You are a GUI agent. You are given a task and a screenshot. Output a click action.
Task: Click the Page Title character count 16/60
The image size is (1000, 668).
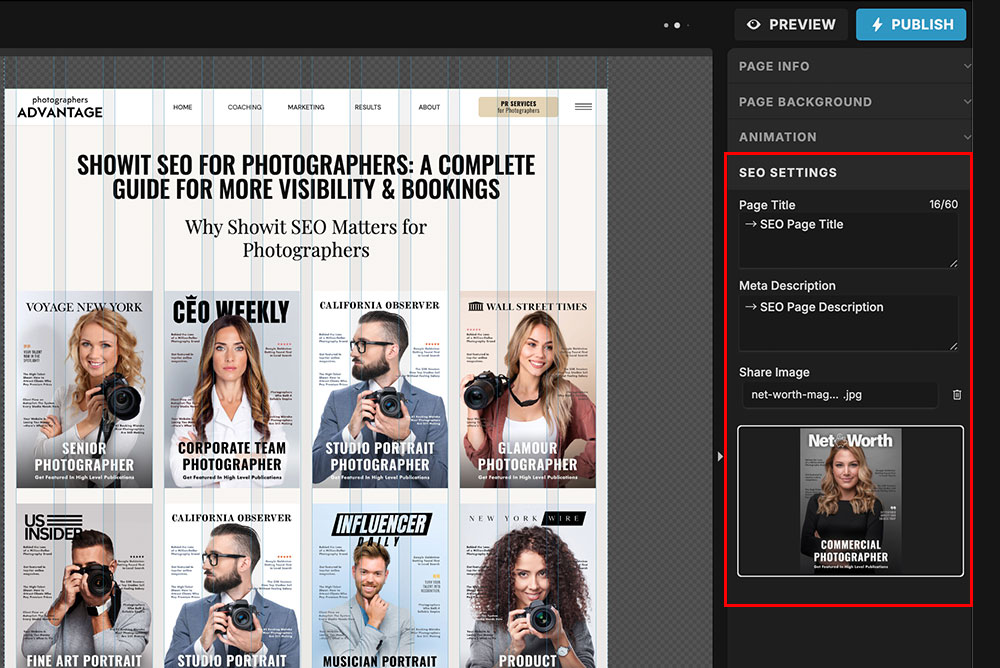click(x=943, y=204)
